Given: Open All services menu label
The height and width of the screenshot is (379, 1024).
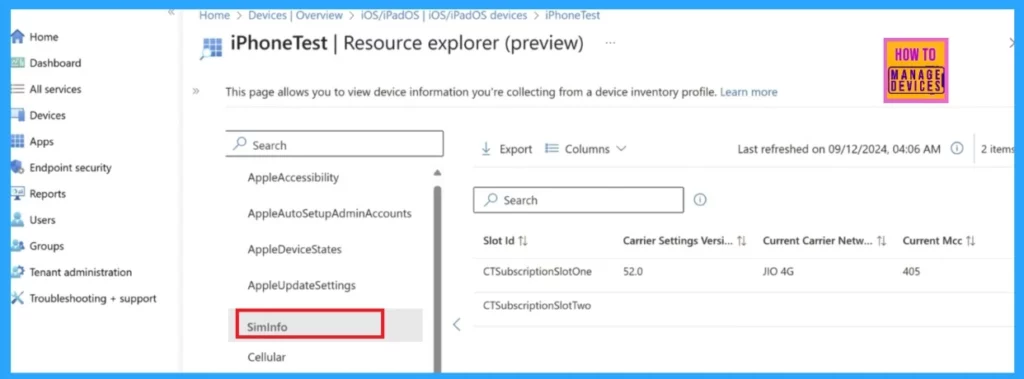Looking at the screenshot, I should point(56,90).
